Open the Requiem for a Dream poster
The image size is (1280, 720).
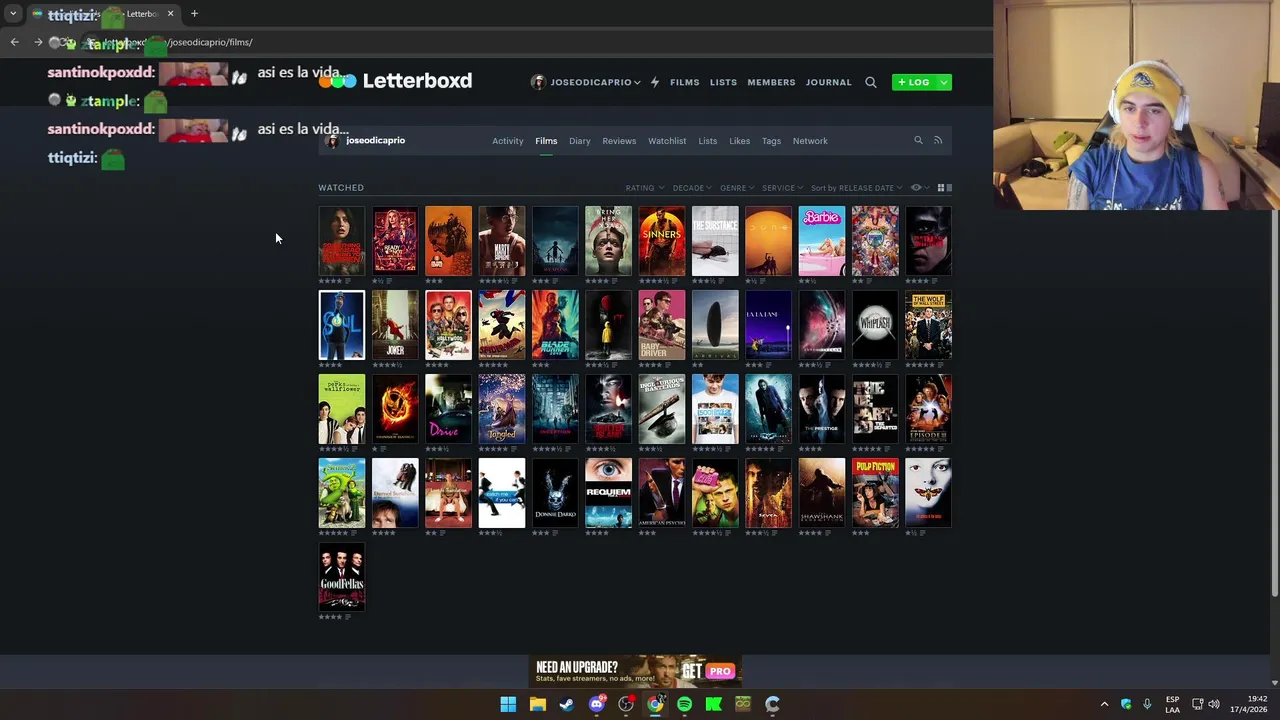click(x=608, y=493)
